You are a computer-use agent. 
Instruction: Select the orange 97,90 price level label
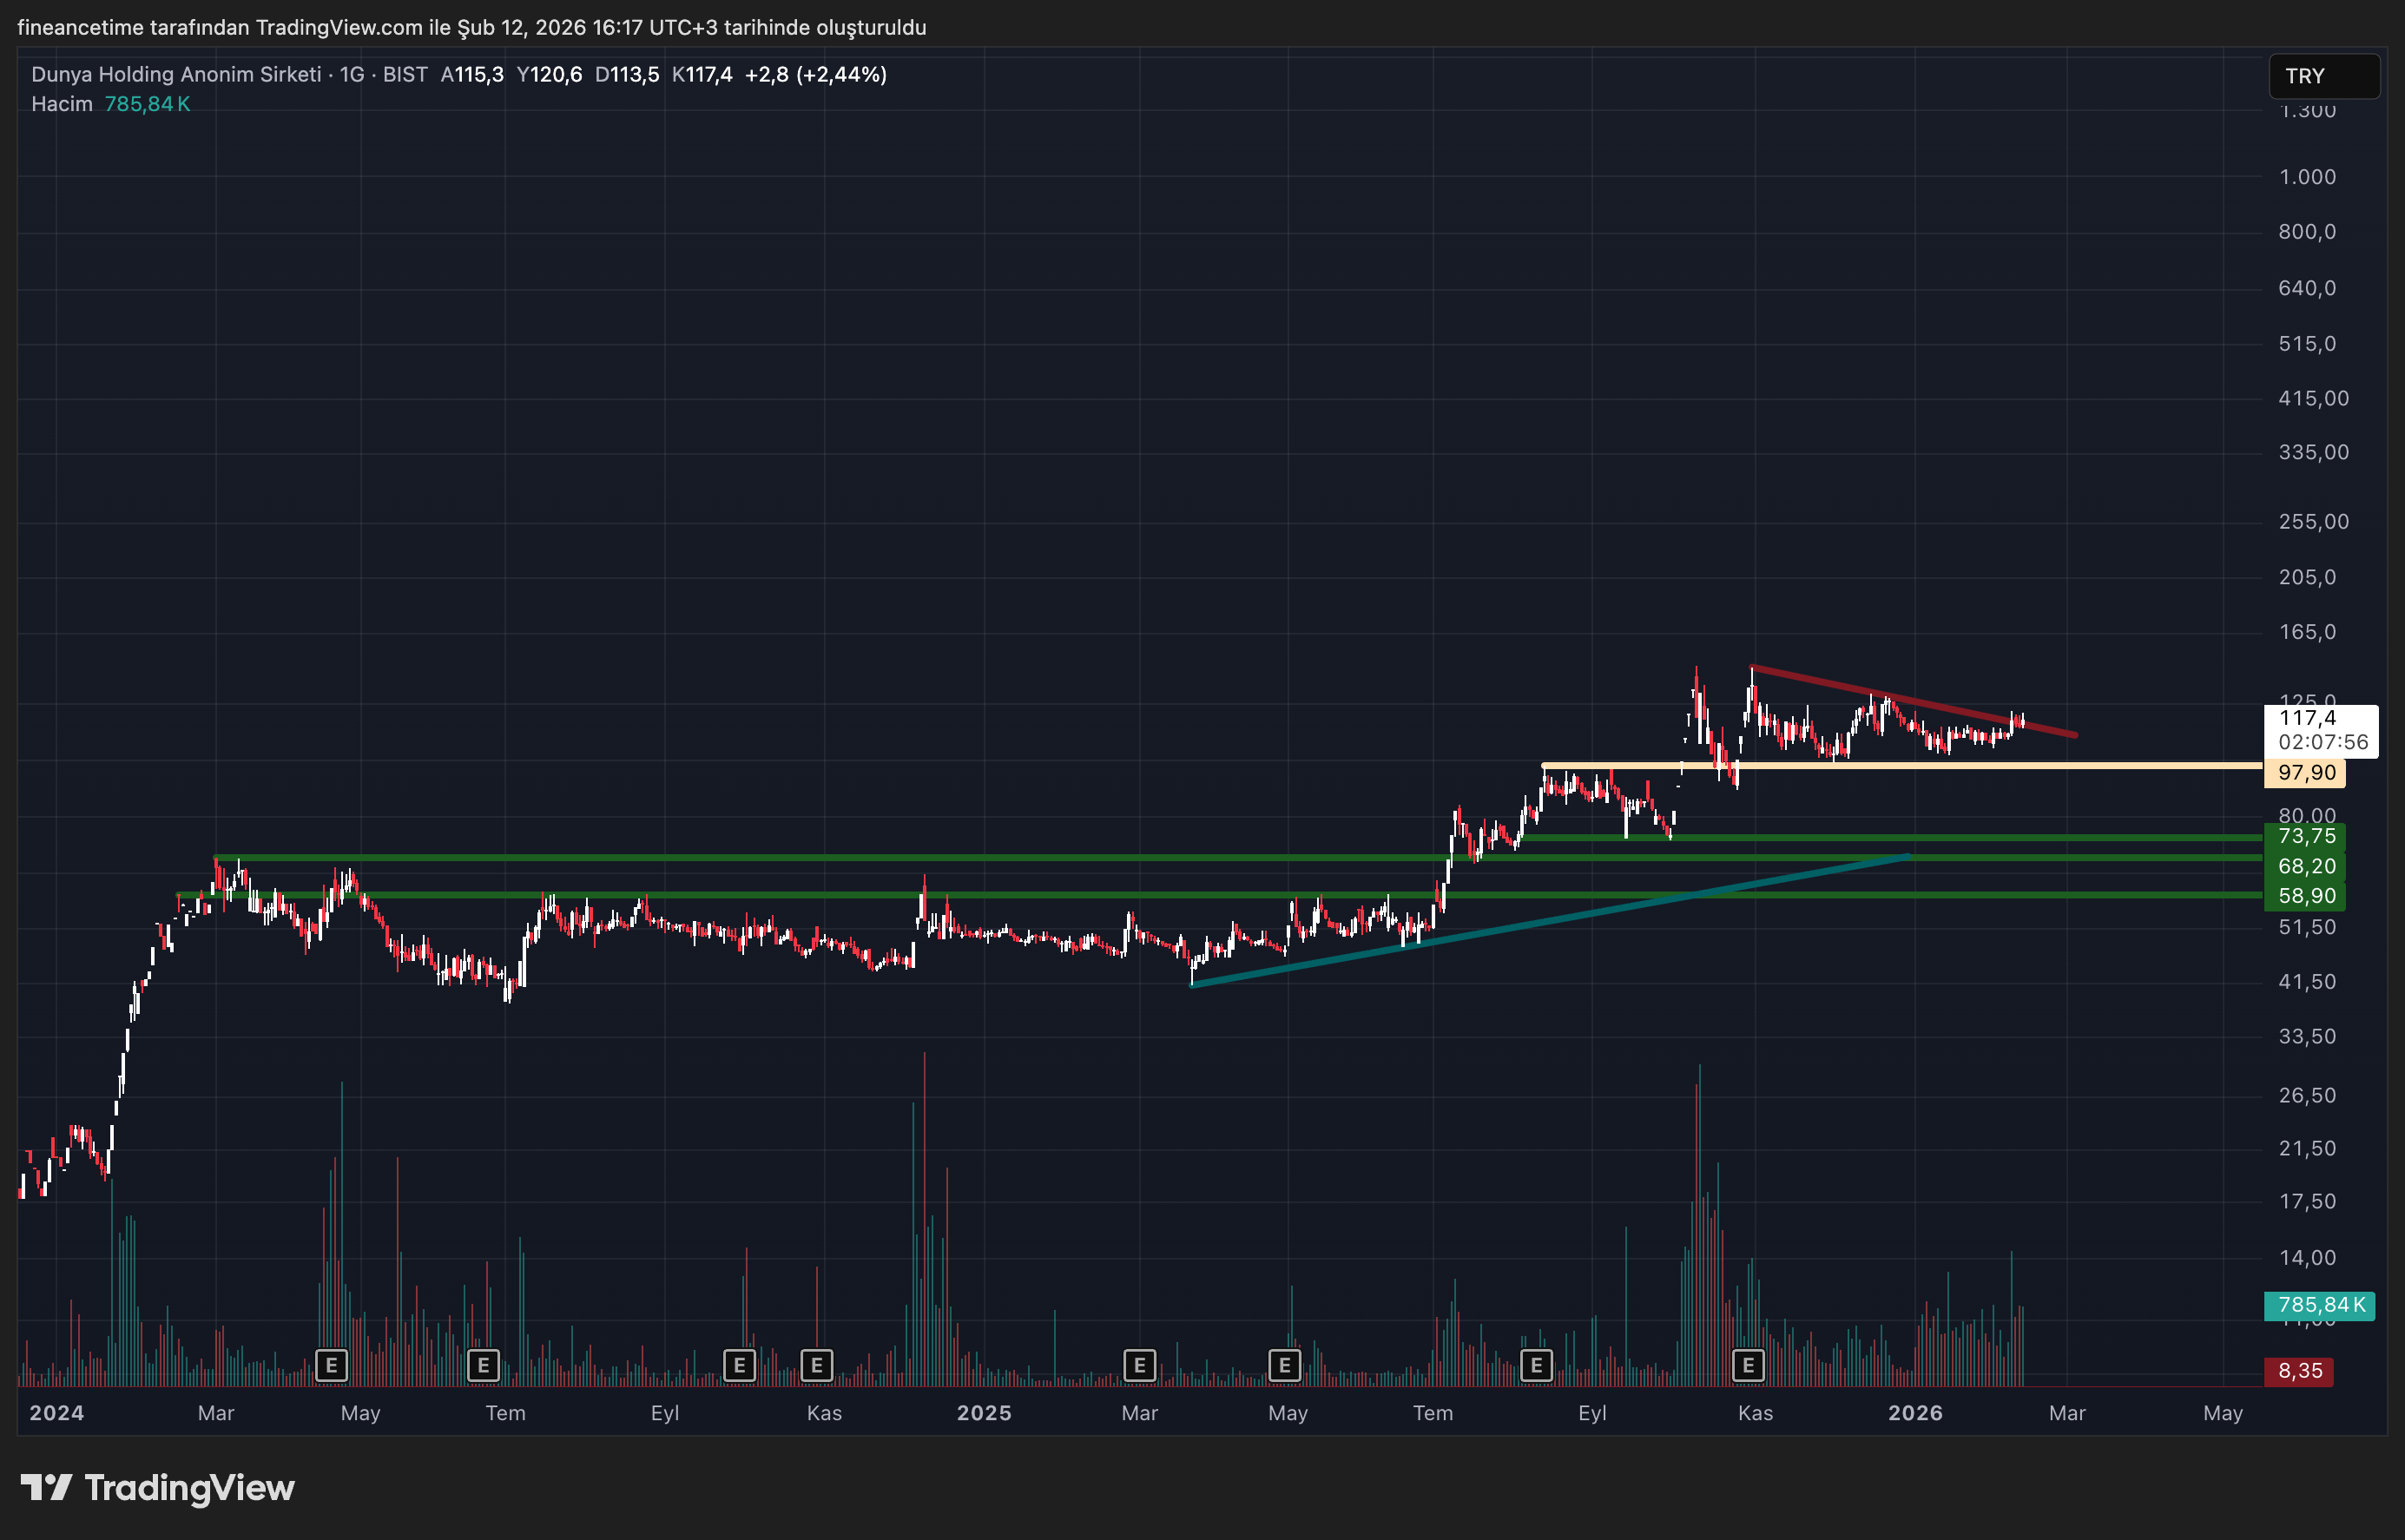(2305, 773)
